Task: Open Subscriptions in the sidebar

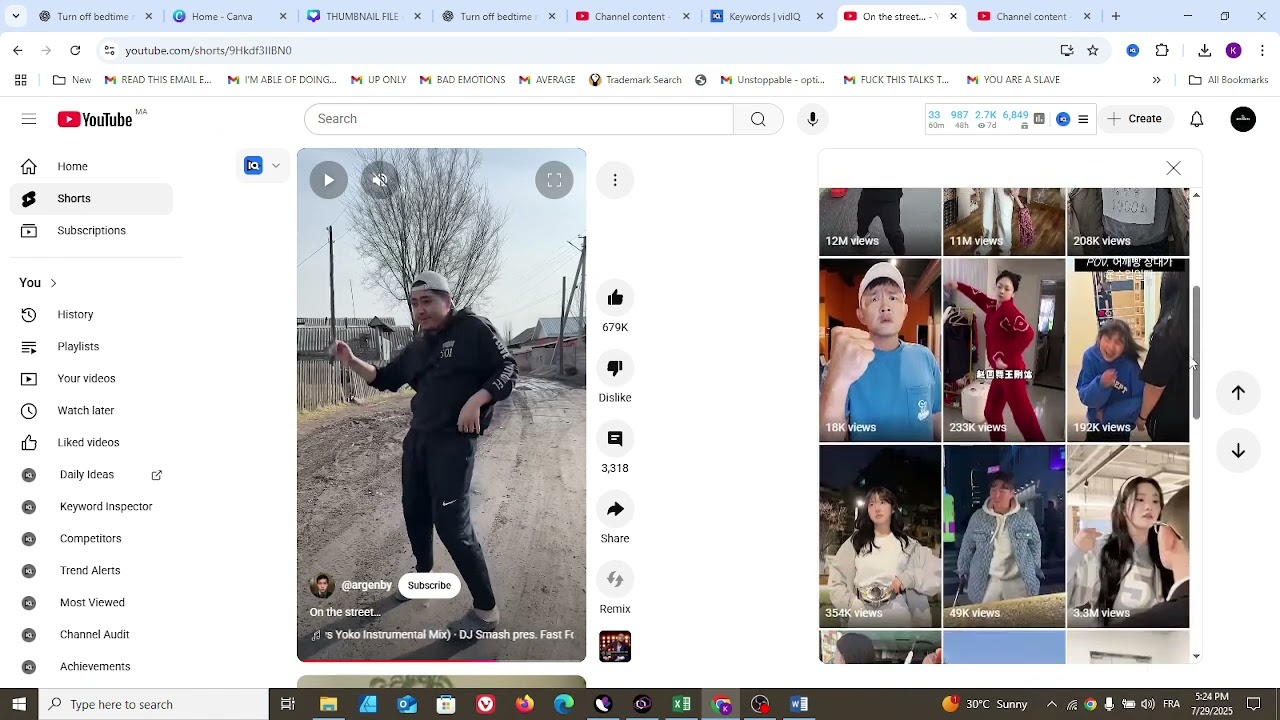Action: point(91,231)
